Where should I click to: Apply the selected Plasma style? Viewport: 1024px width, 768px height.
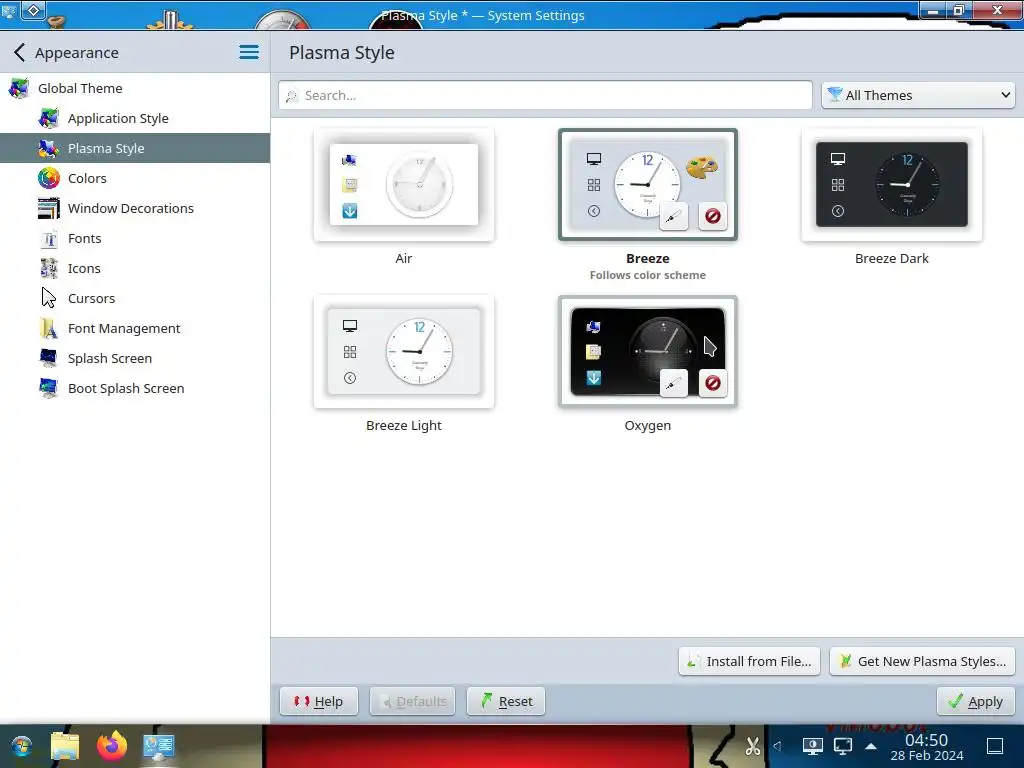coord(976,701)
